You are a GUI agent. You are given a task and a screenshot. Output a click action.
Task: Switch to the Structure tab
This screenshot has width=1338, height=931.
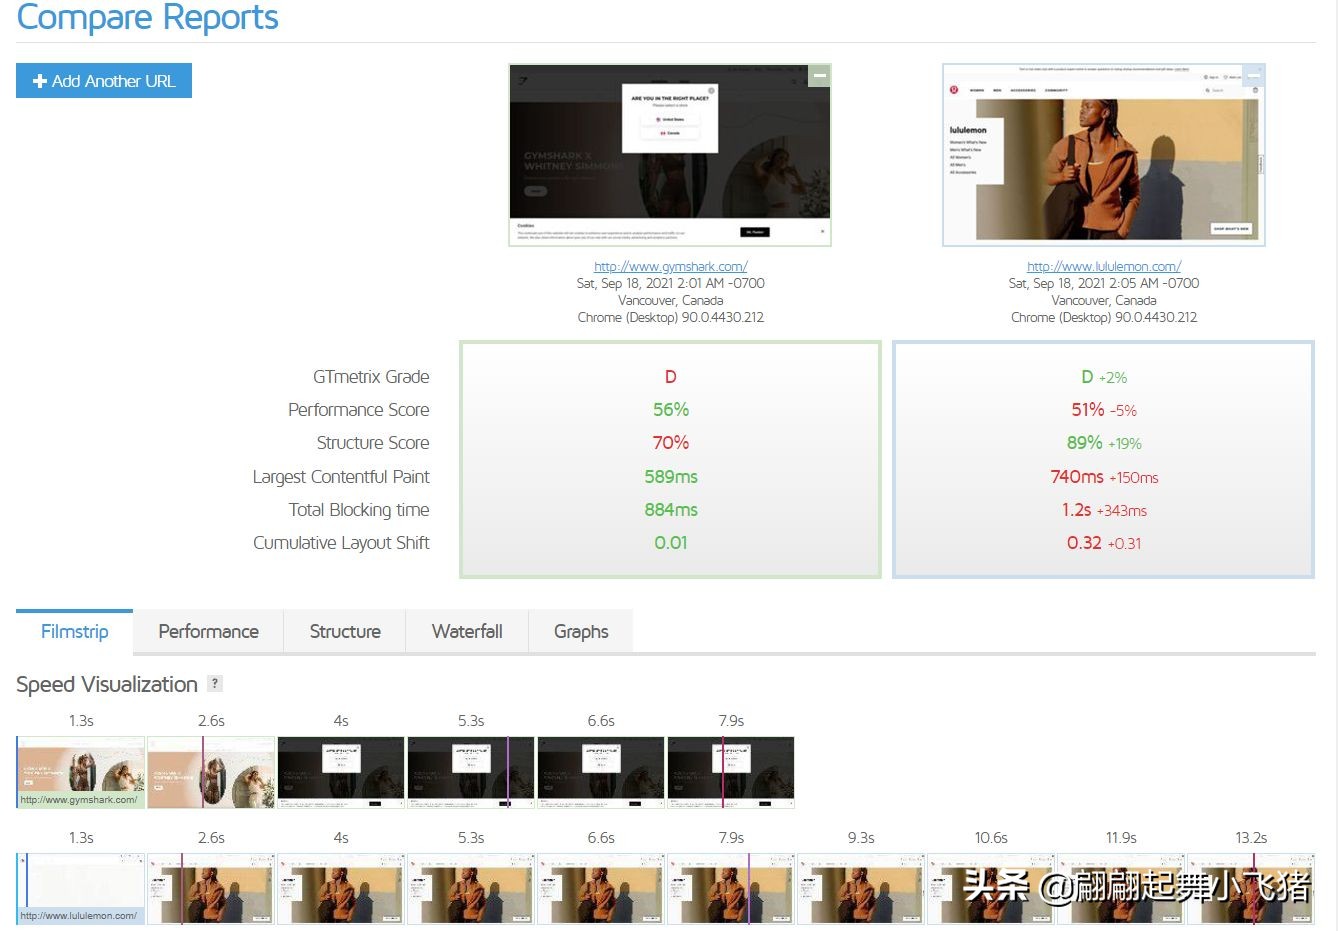[x=345, y=631]
